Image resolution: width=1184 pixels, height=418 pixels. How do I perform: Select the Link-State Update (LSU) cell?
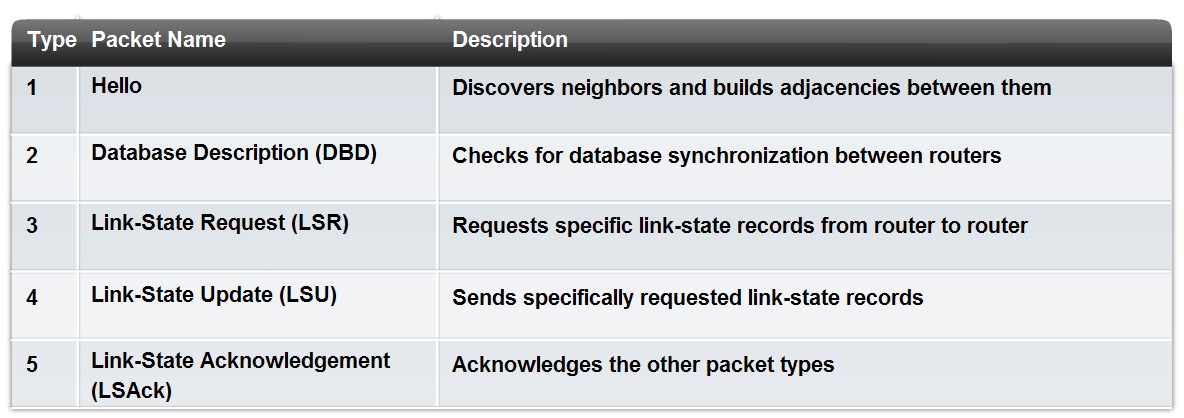214,295
